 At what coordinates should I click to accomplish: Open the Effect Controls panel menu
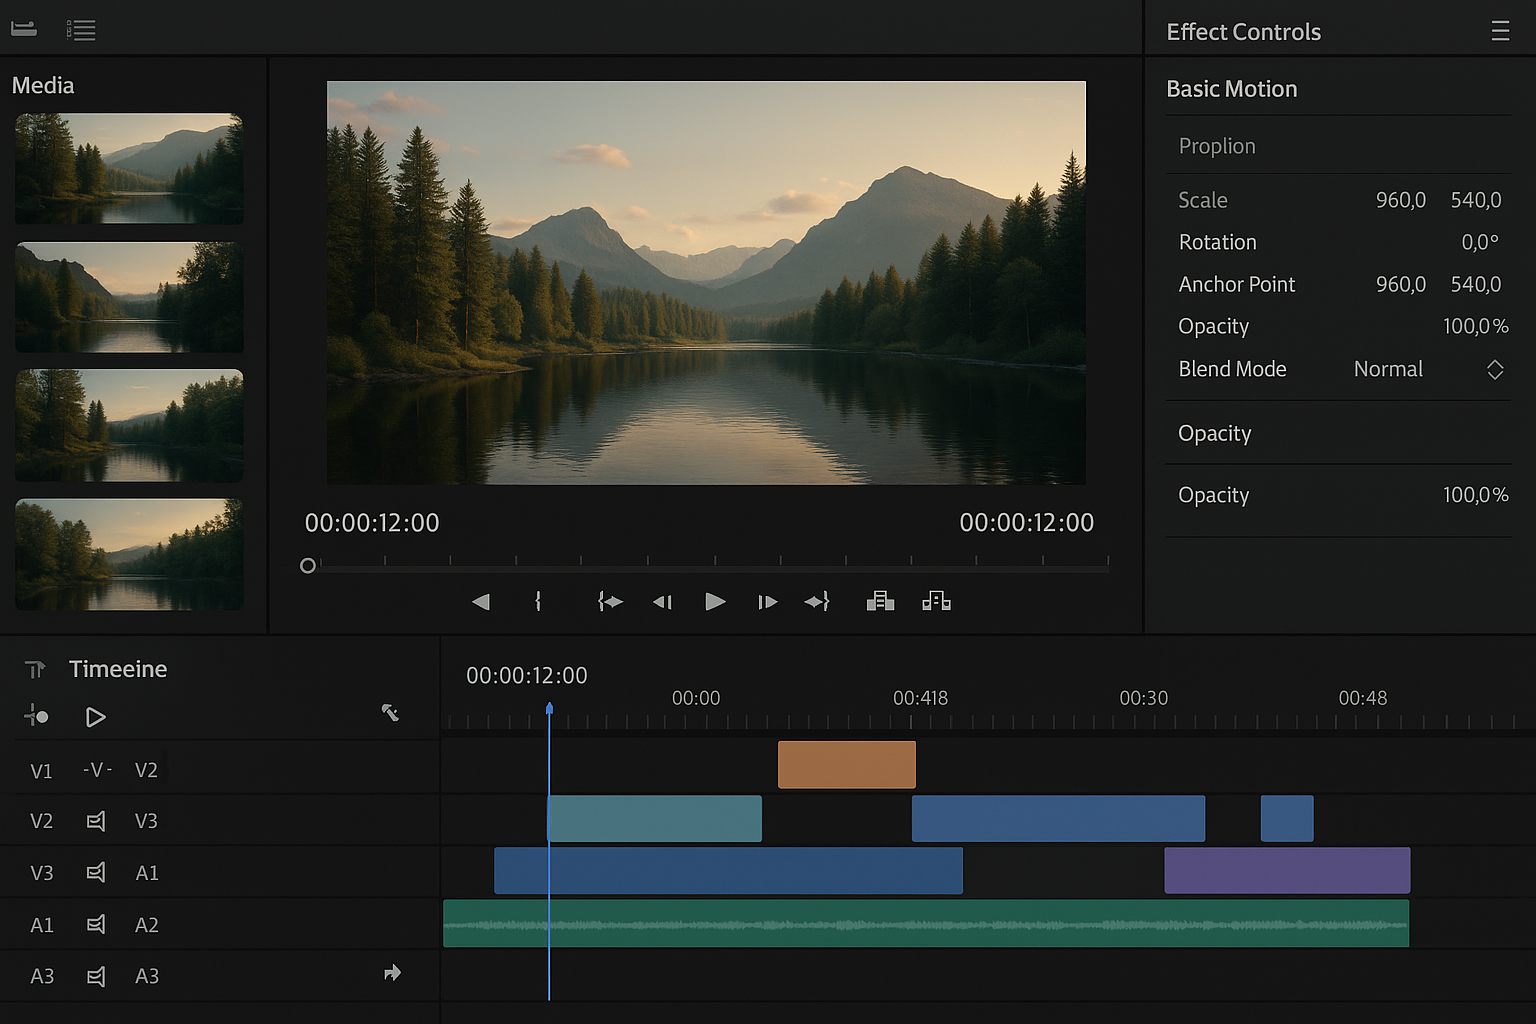coord(1500,30)
